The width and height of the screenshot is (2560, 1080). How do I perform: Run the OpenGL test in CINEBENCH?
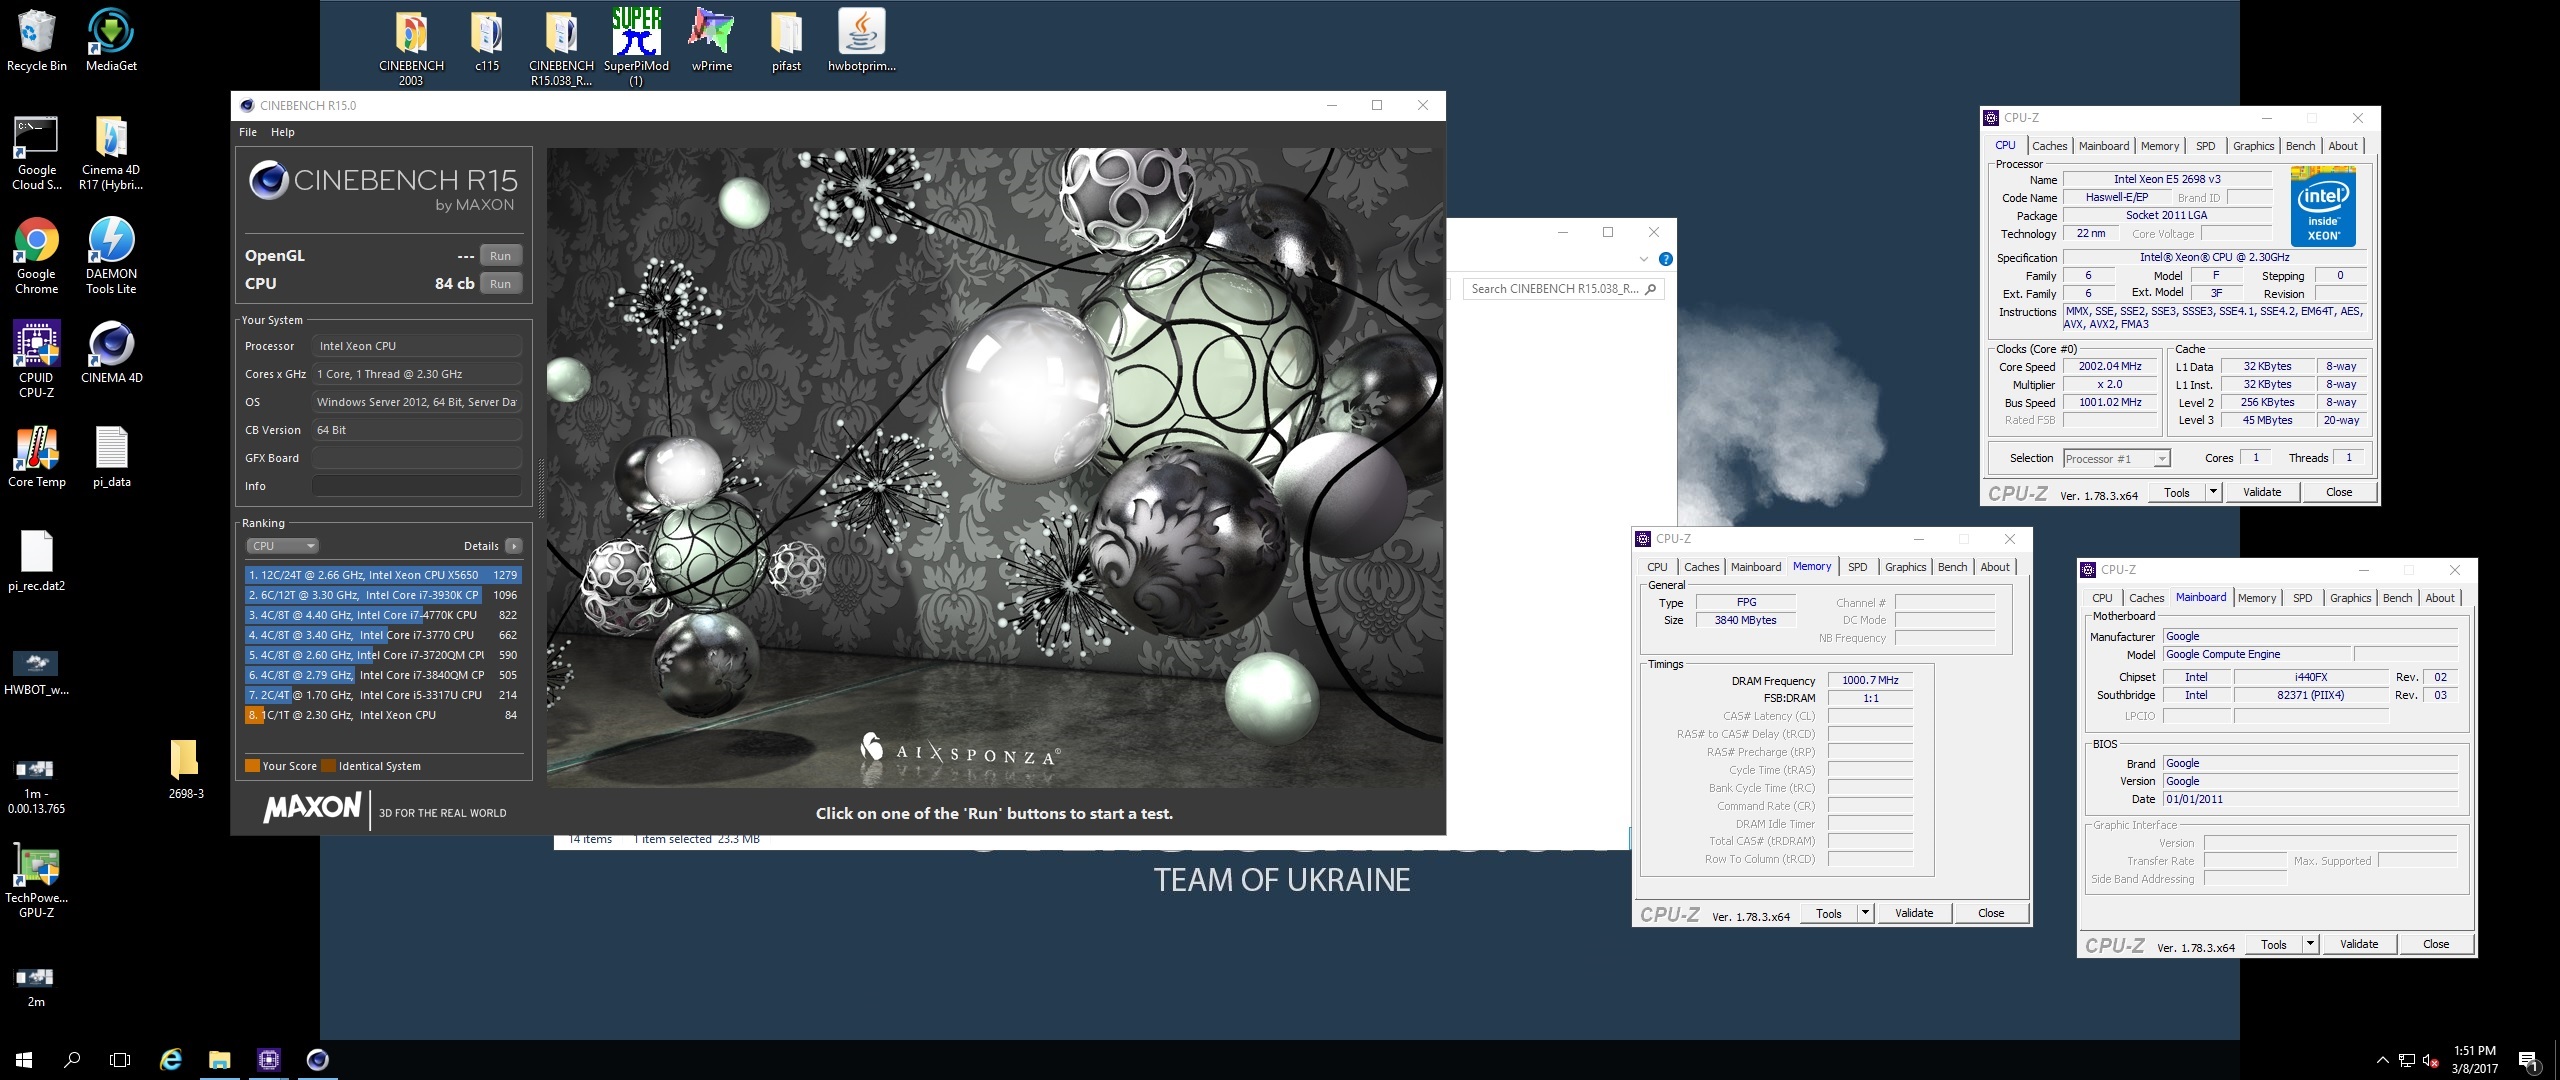500,256
